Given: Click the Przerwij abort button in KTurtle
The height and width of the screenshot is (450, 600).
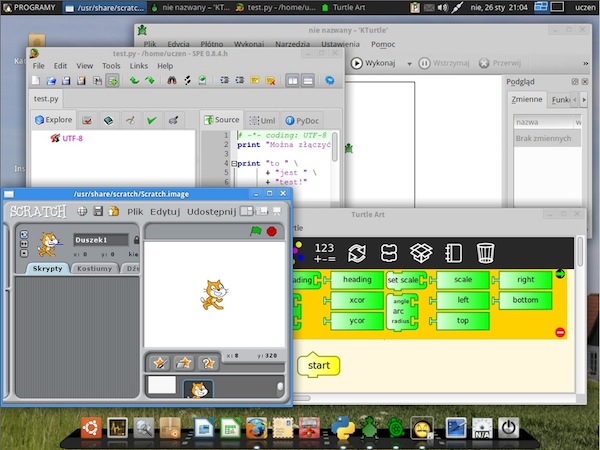Looking at the screenshot, I should 500,63.
